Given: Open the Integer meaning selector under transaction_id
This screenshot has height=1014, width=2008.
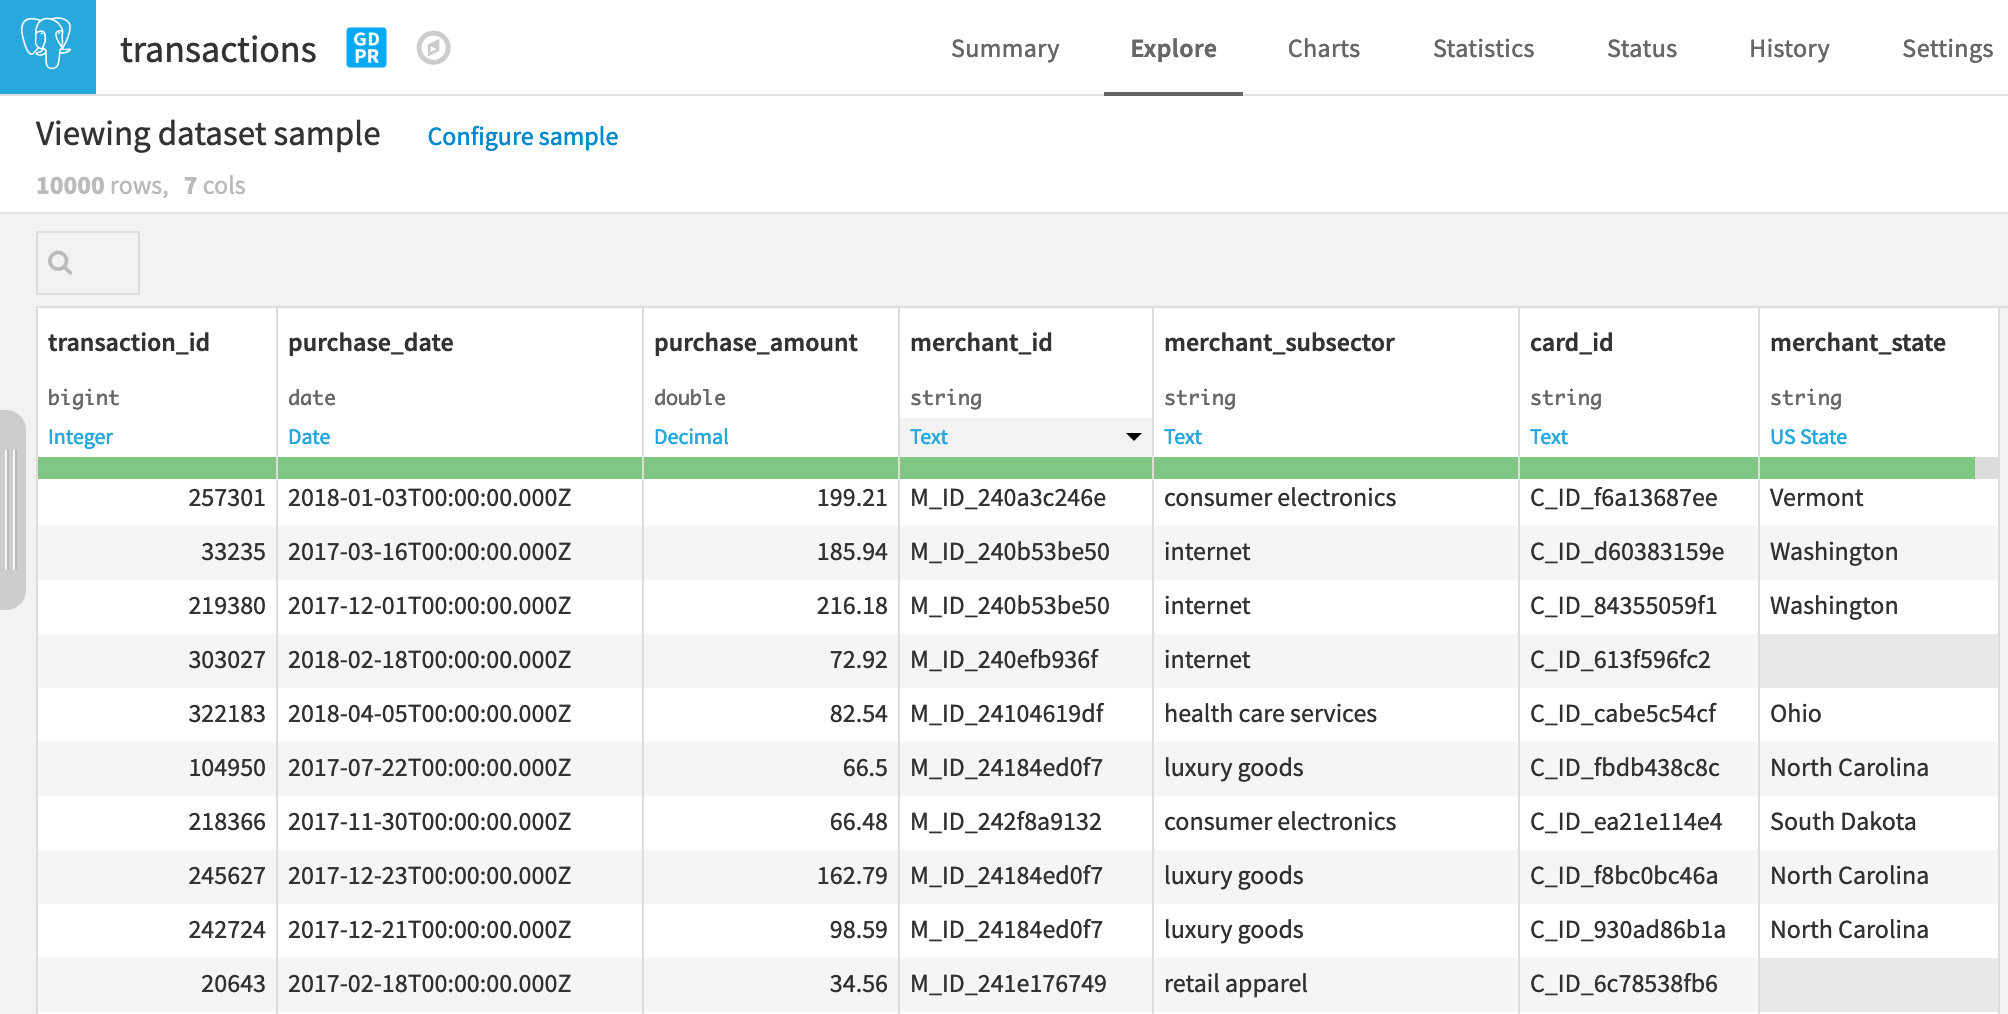Looking at the screenshot, I should pos(80,437).
